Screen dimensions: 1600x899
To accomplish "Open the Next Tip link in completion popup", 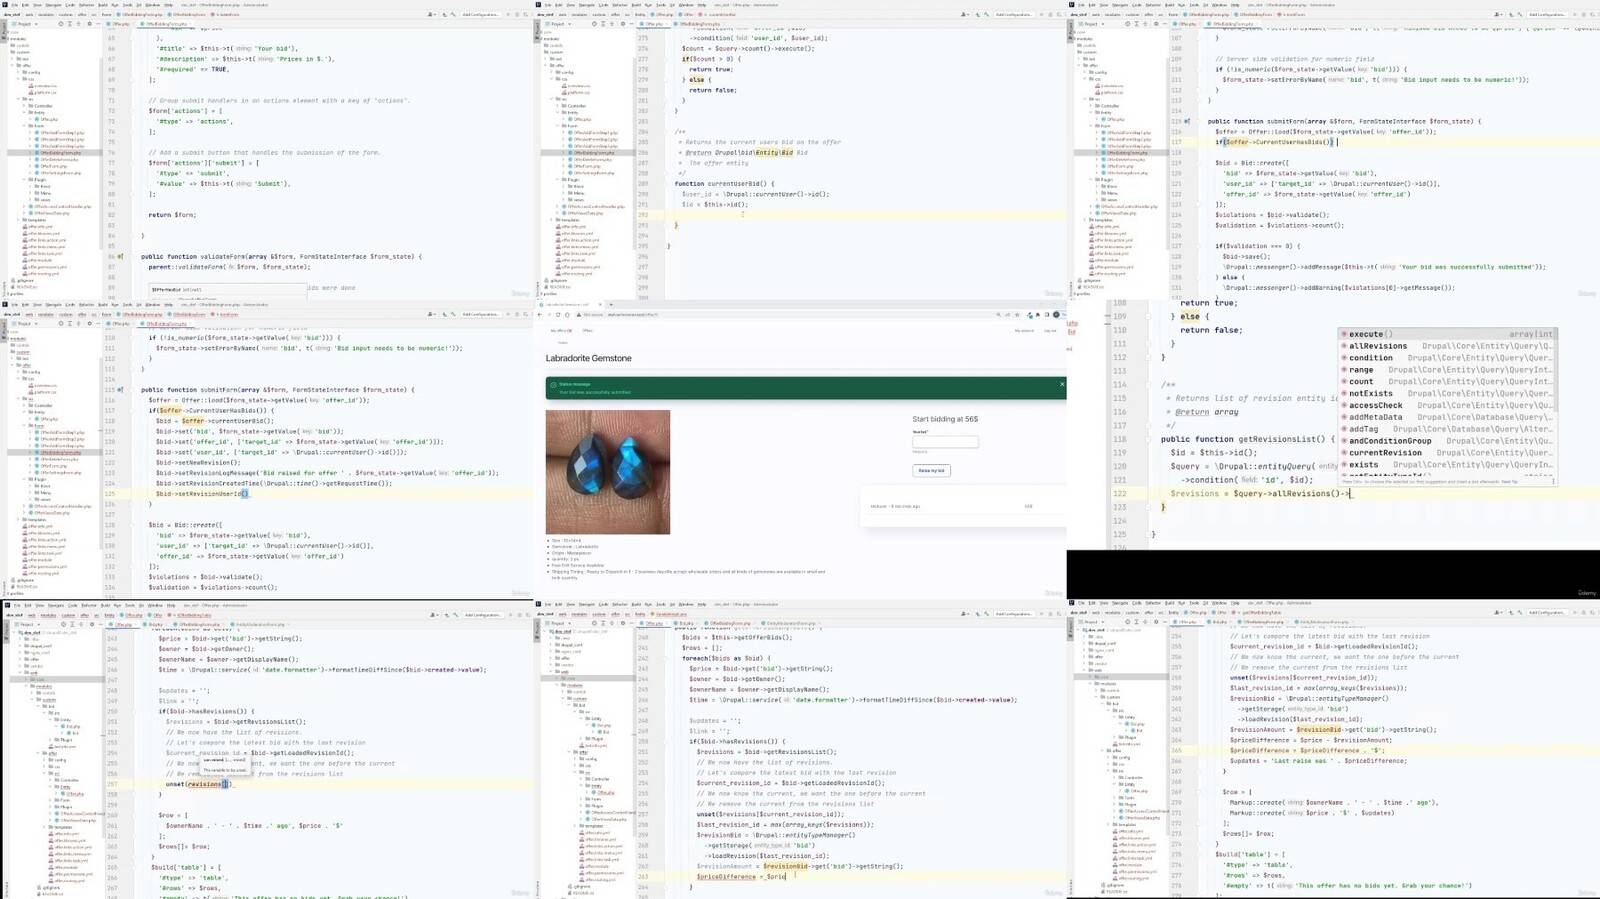I will (x=1509, y=482).
